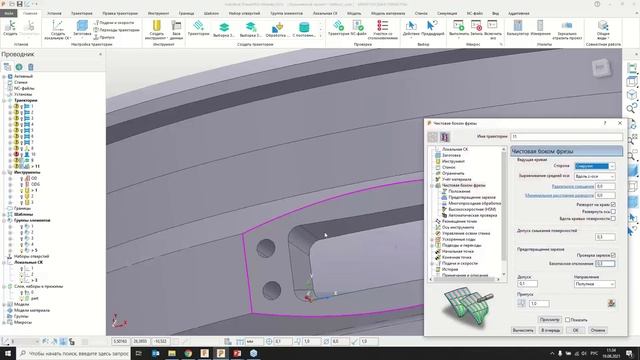Click the Вычислить button
The height and width of the screenshot is (360, 640).
[x=523, y=330]
